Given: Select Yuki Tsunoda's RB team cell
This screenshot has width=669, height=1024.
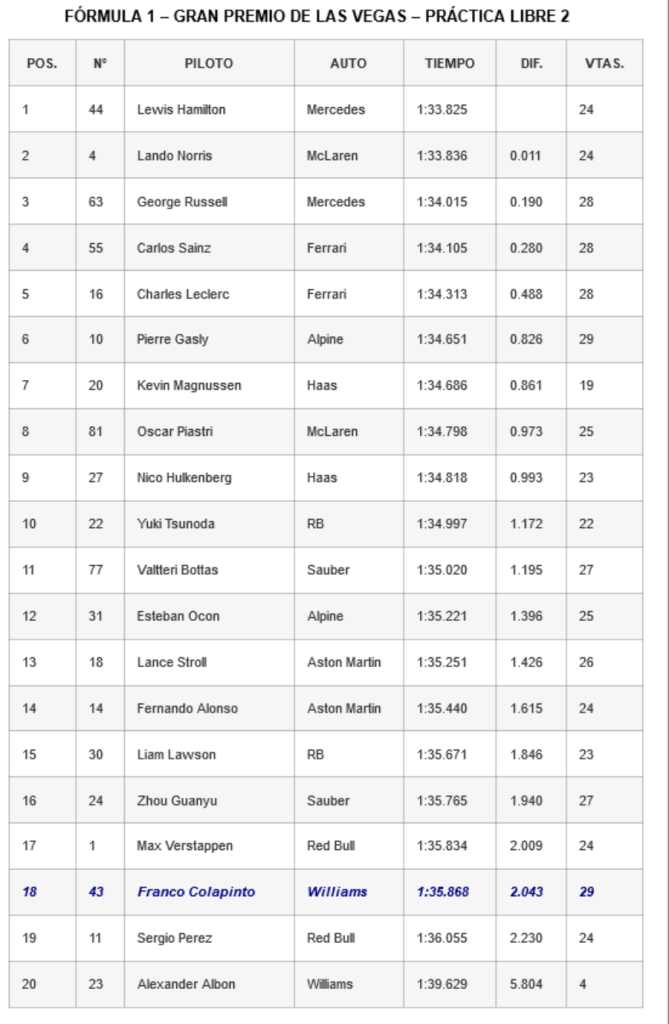Looking at the screenshot, I should click(316, 524).
